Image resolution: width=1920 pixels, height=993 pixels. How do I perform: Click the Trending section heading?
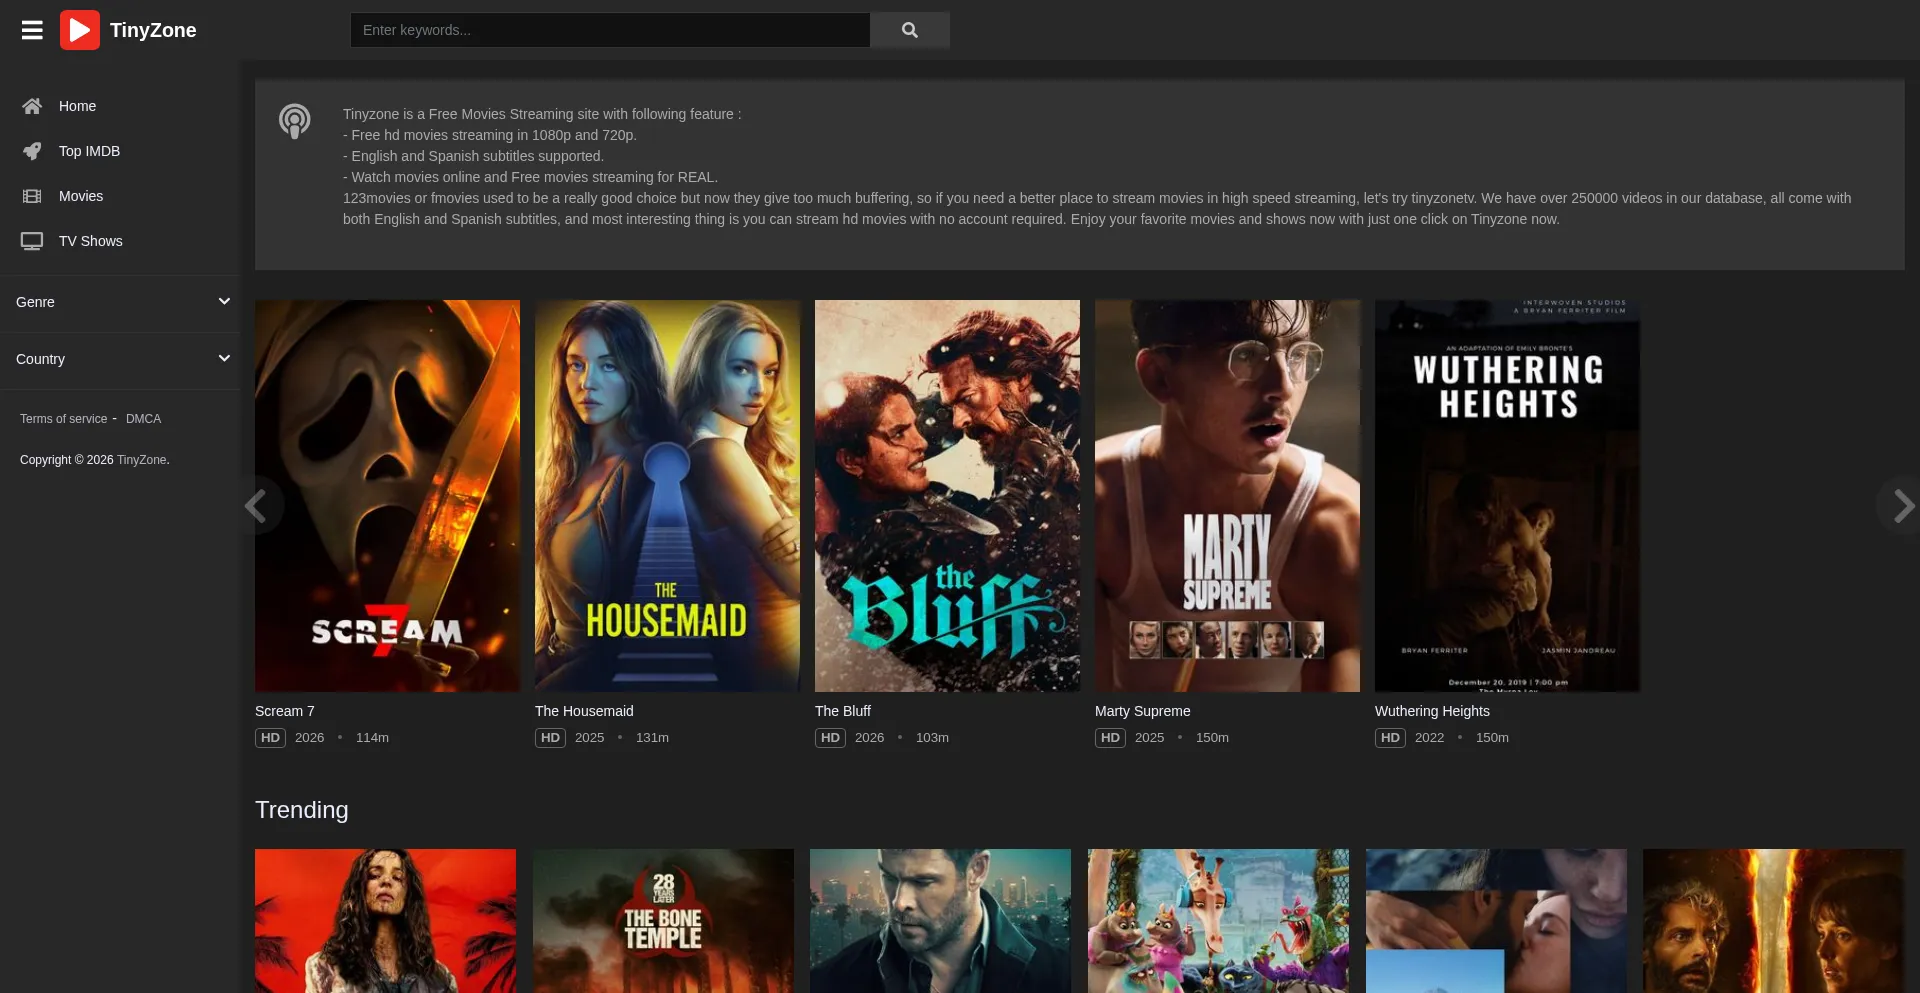tap(302, 810)
